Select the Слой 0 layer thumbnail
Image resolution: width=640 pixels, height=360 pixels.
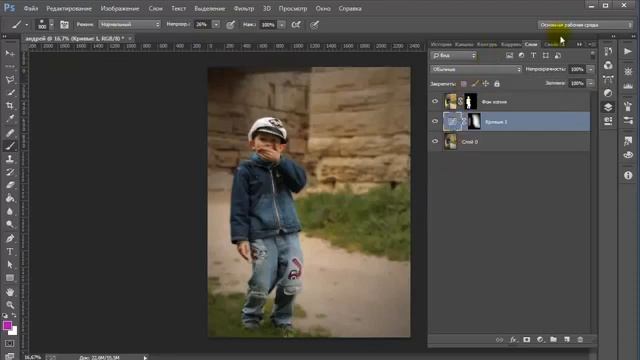point(451,142)
